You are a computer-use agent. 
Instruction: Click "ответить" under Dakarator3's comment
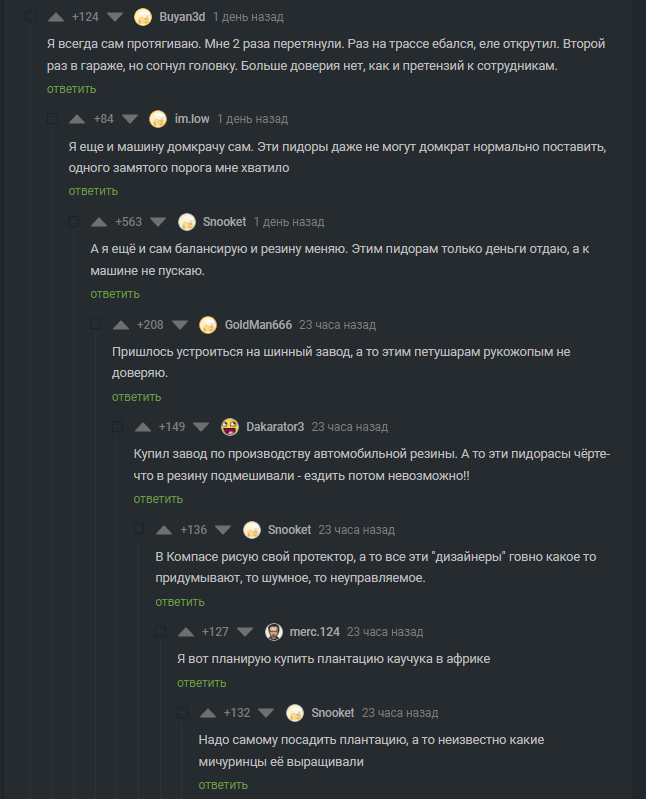(x=158, y=499)
